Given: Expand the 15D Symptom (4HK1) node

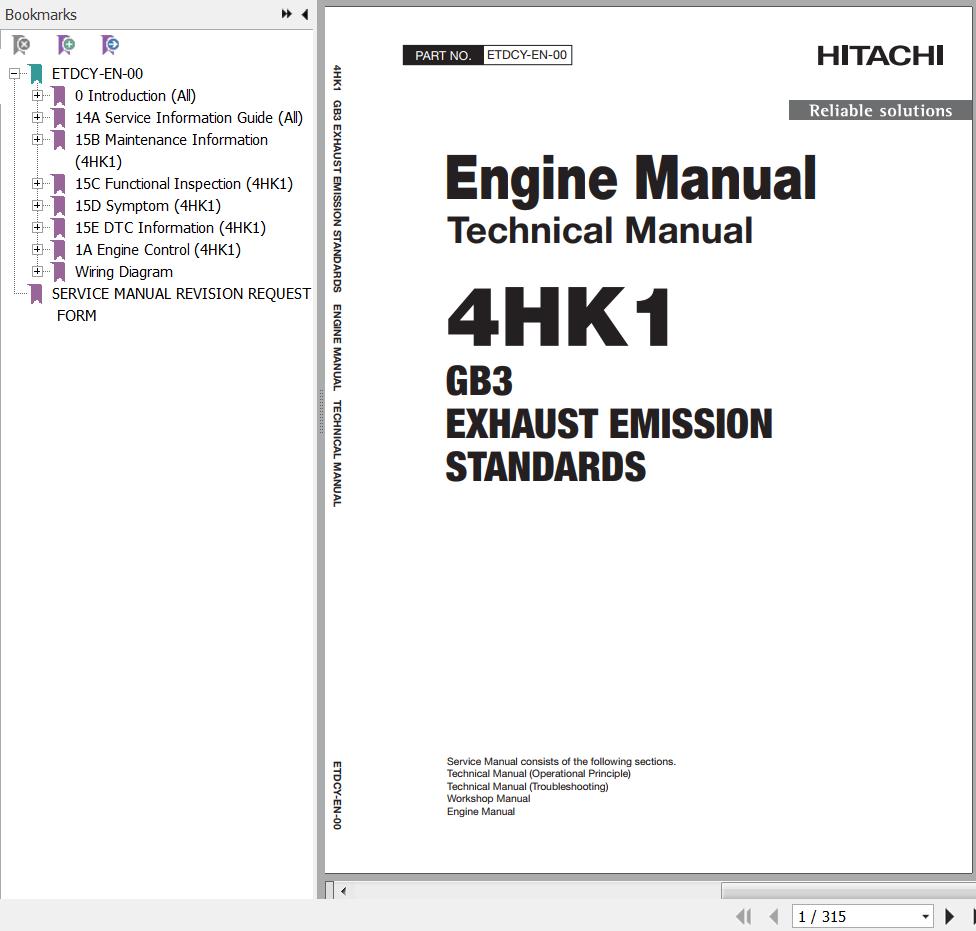Looking at the screenshot, I should [x=37, y=206].
